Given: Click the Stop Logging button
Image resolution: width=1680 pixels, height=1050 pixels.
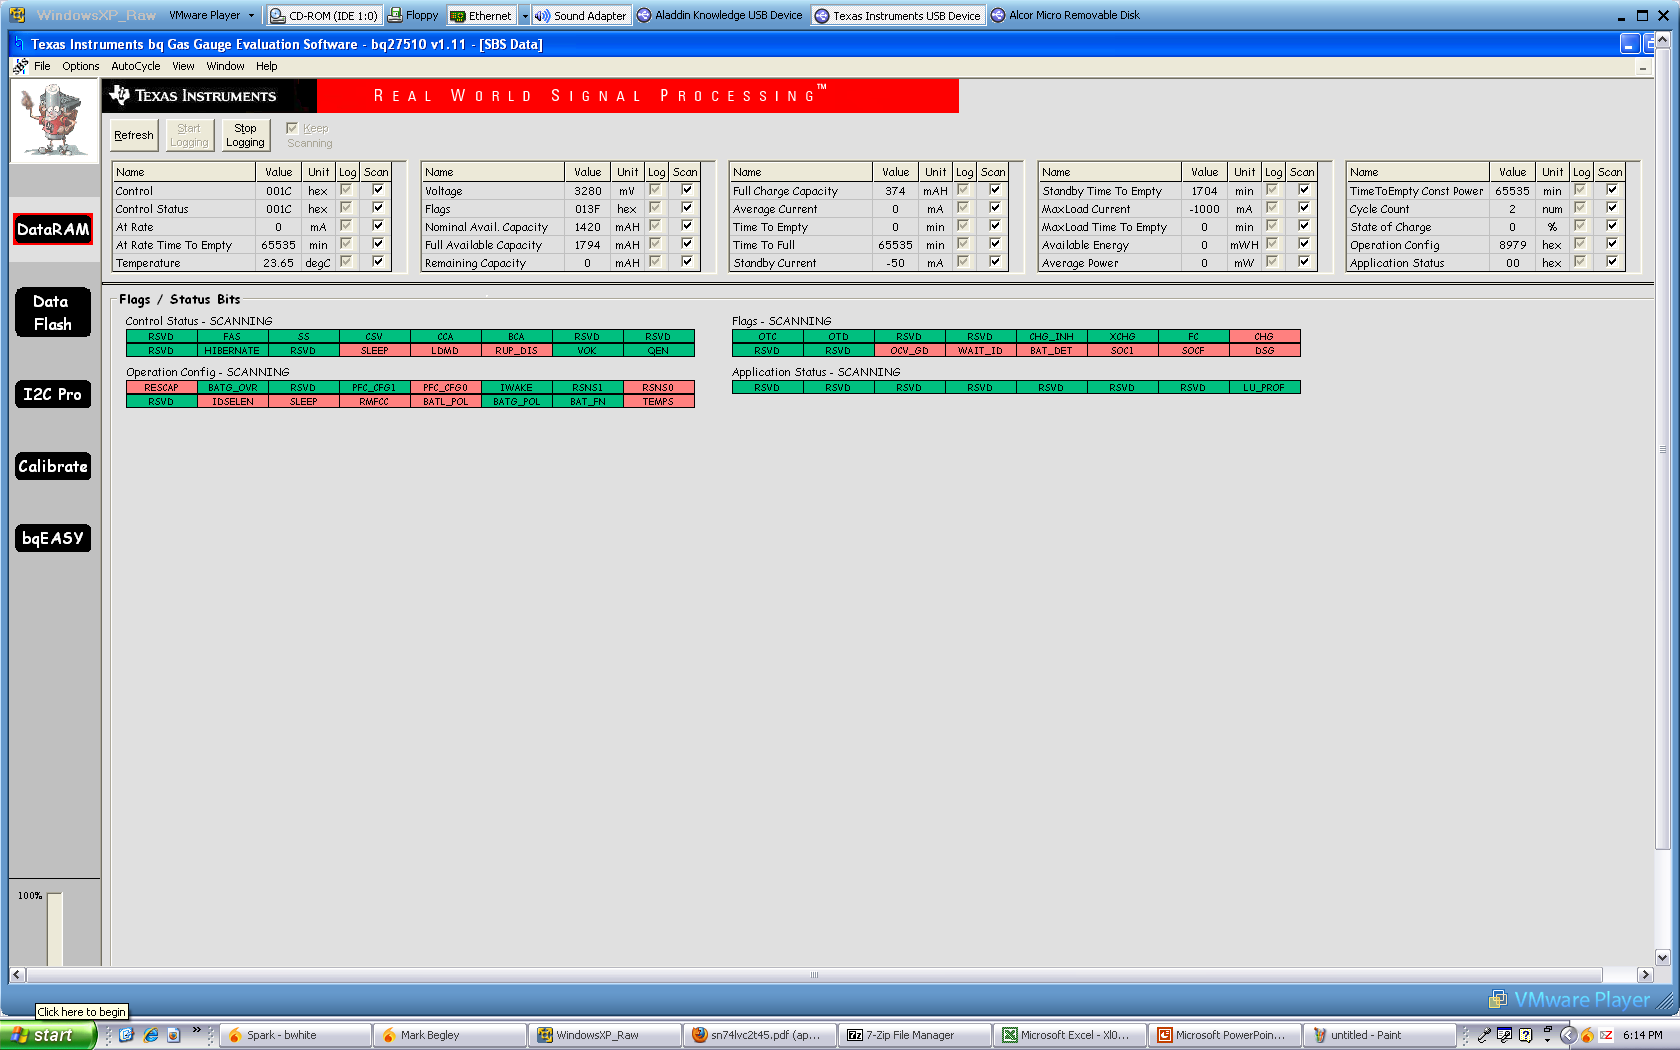Looking at the screenshot, I should [x=245, y=135].
